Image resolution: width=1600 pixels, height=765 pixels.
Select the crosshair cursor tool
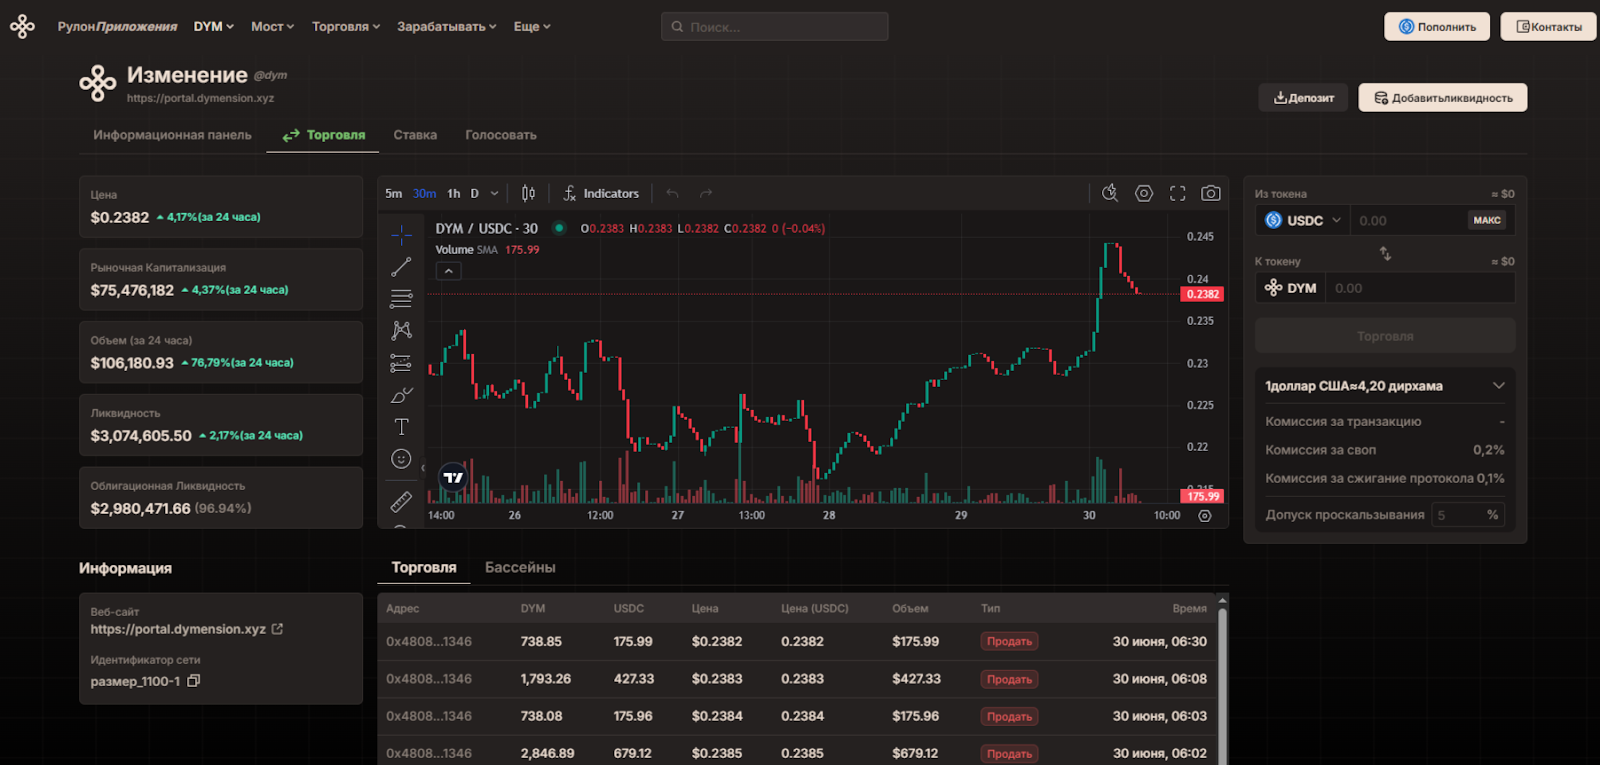[x=401, y=235]
